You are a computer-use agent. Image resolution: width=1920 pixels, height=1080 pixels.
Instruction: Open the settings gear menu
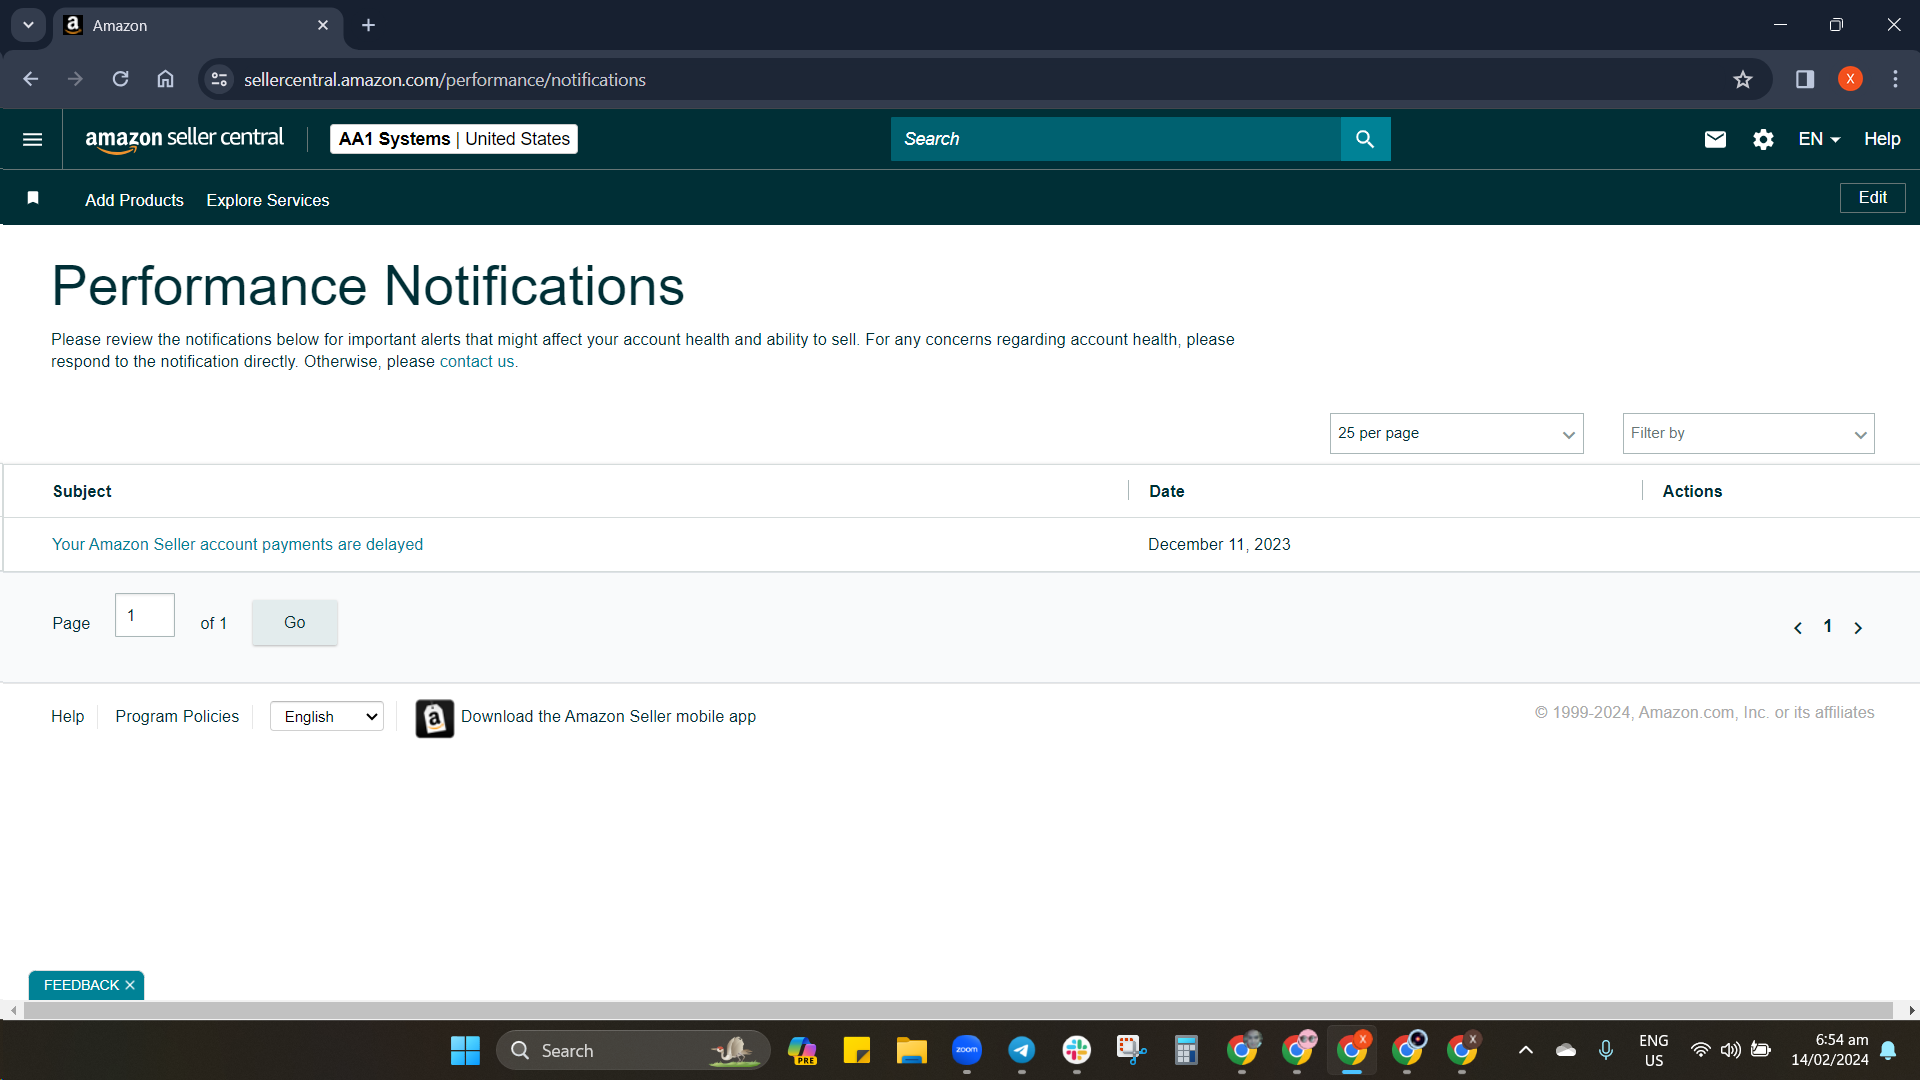click(1763, 139)
